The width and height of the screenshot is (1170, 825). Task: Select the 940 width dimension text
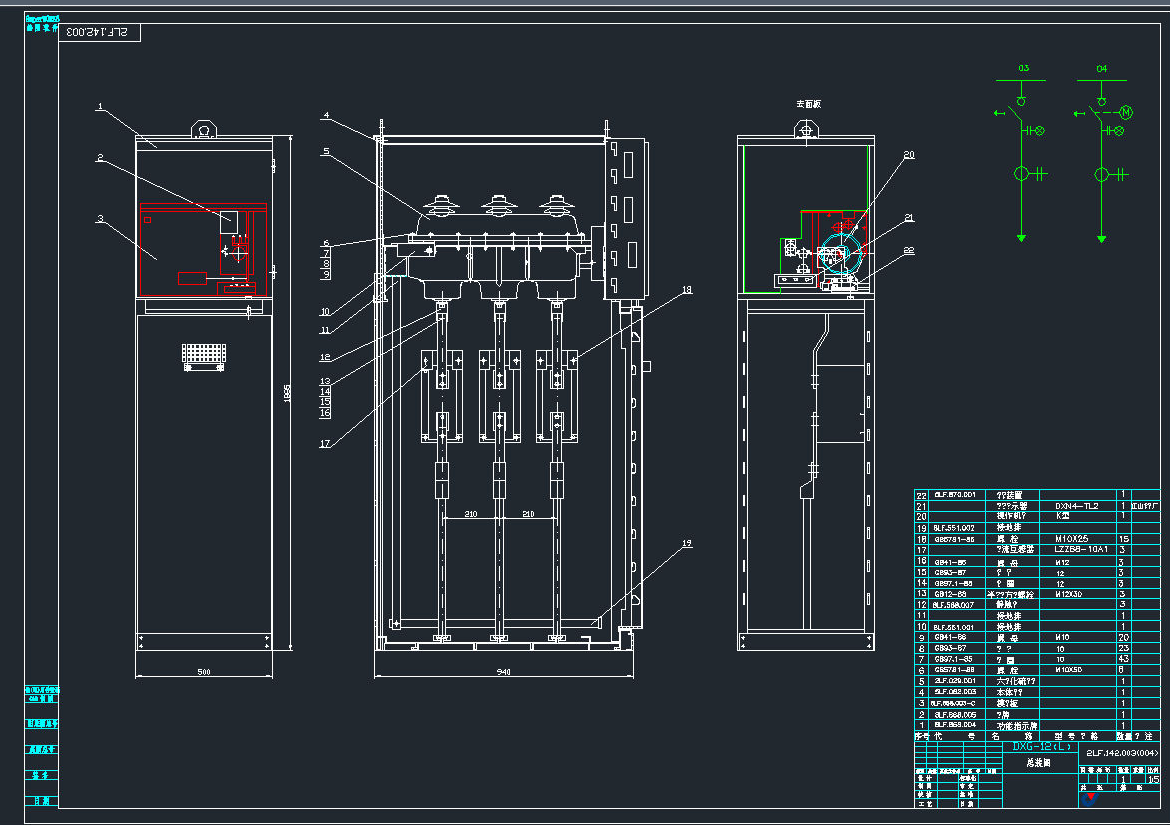504,672
